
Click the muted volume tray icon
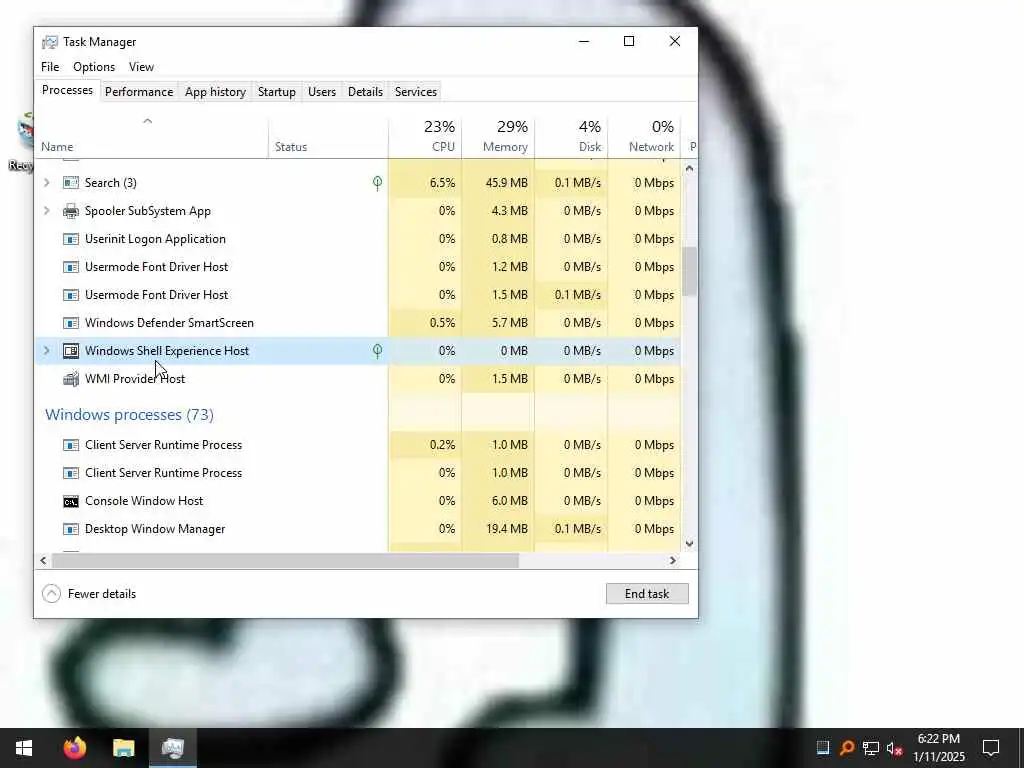[x=894, y=748]
